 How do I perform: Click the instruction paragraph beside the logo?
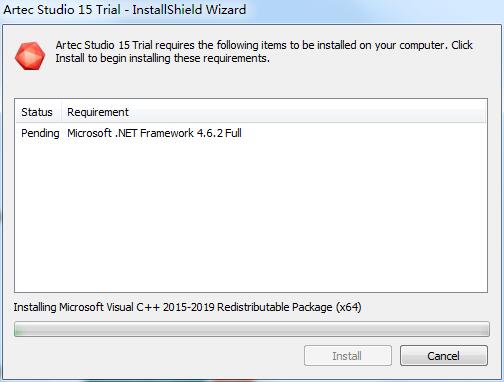(264, 52)
